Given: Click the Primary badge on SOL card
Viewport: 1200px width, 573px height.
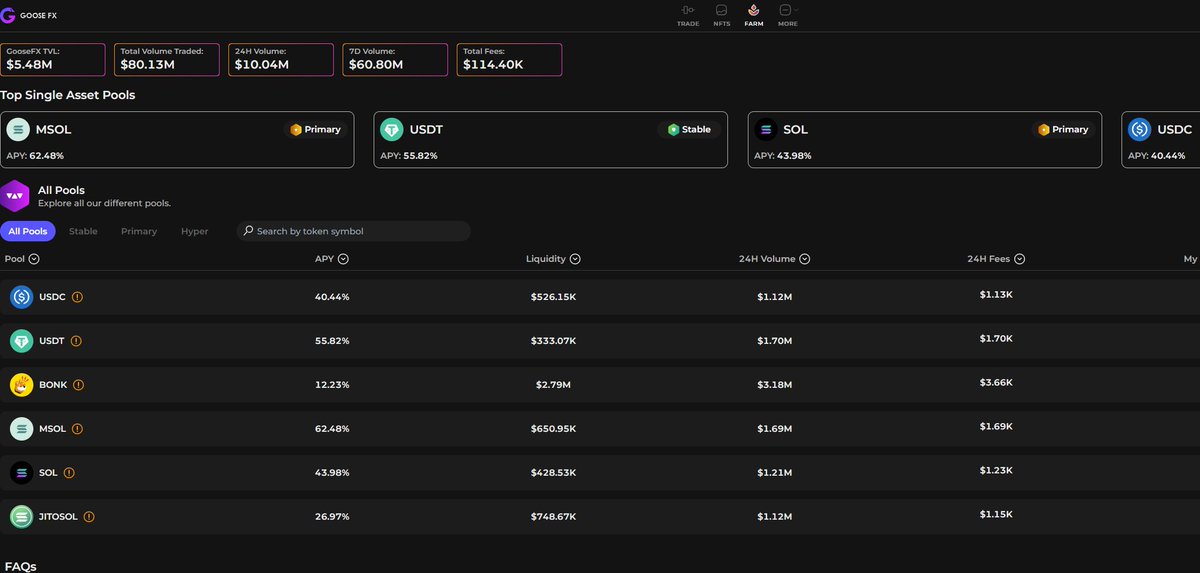Looking at the screenshot, I should pos(1064,130).
